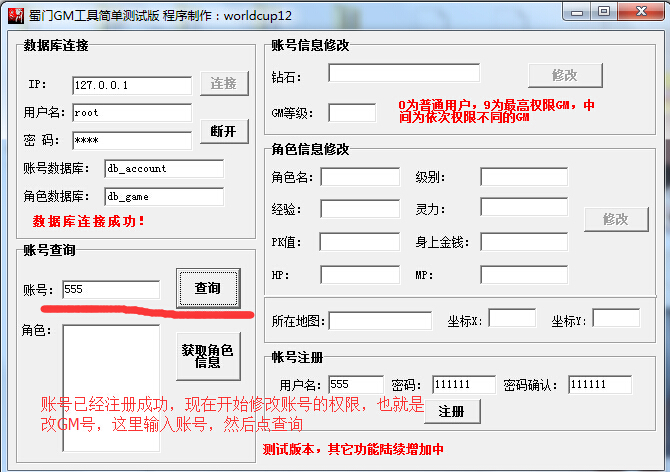The image size is (670, 472).
Task: Click the 账号 query input containing 555
Action: 110,289
